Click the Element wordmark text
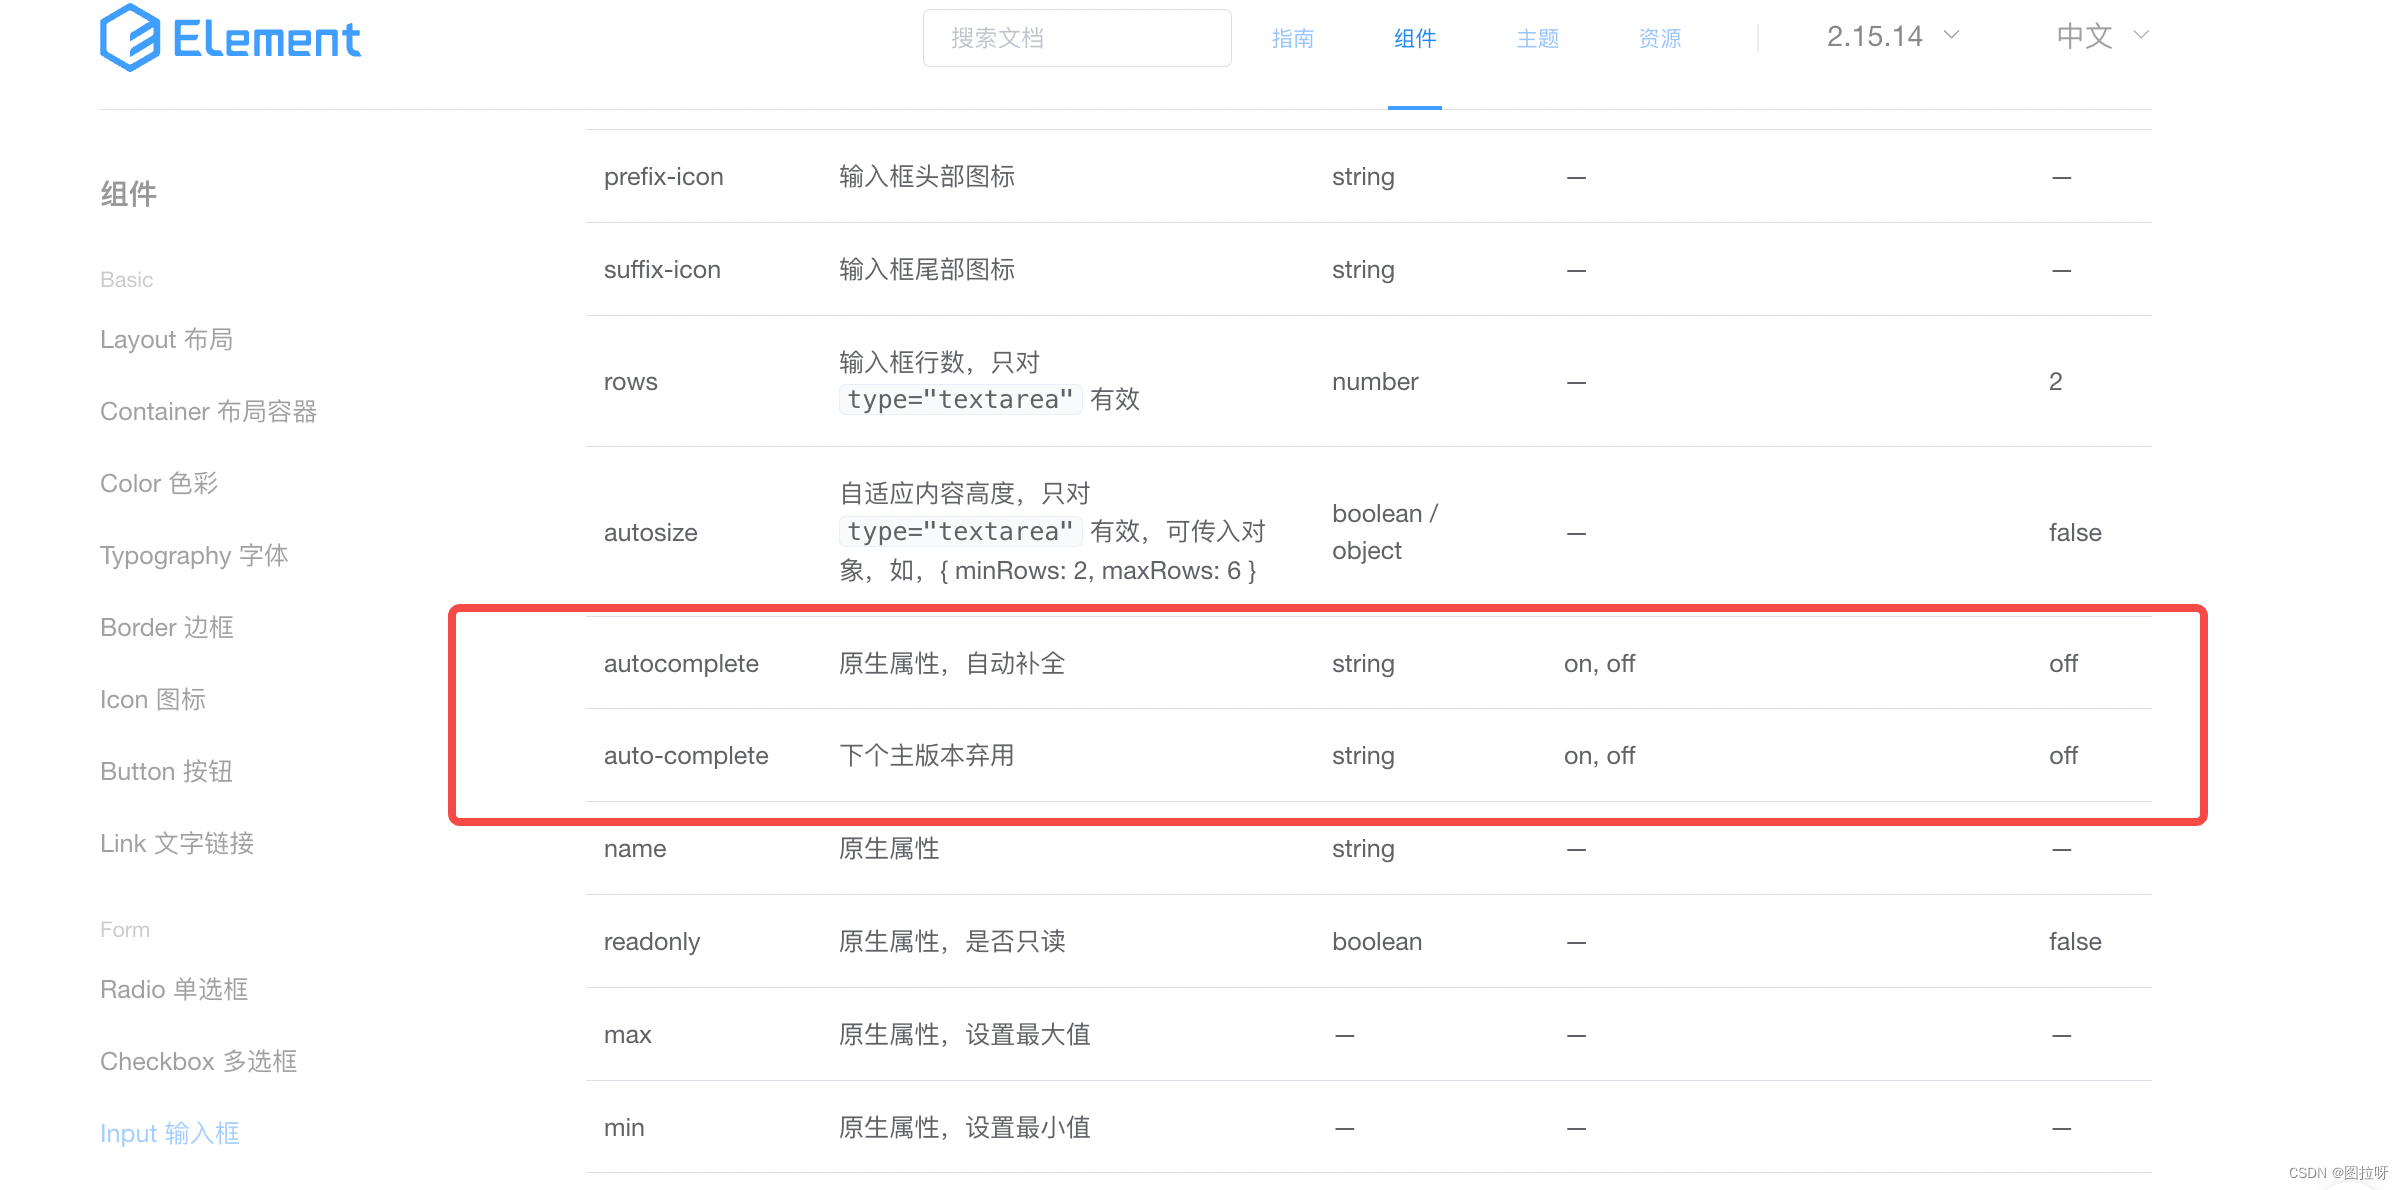Screen dimensions: 2404x1190 pos(266,40)
